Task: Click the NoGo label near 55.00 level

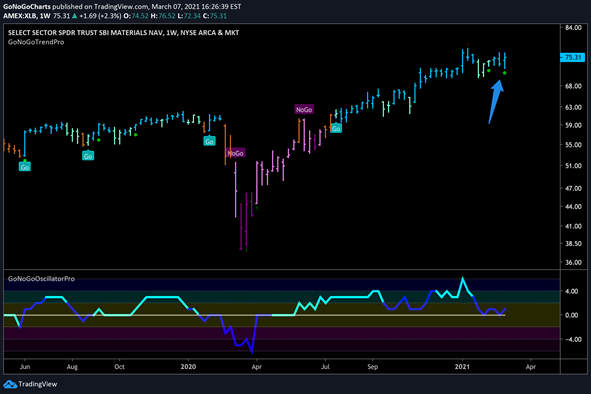Action: point(236,153)
